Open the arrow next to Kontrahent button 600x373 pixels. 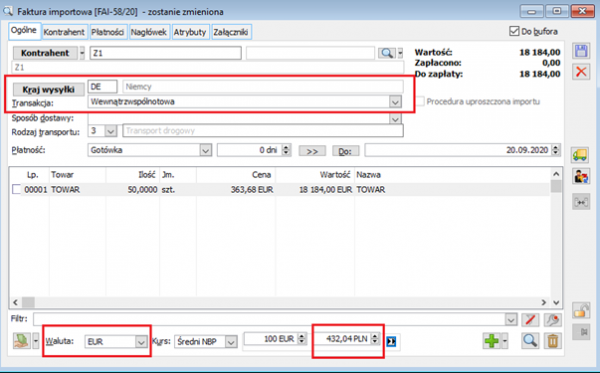coord(82,53)
